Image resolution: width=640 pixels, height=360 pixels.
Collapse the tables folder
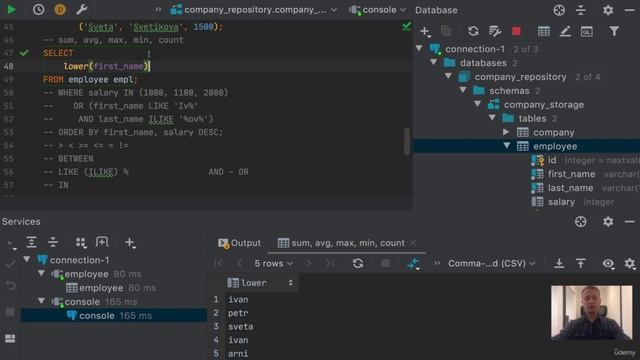(x=493, y=118)
